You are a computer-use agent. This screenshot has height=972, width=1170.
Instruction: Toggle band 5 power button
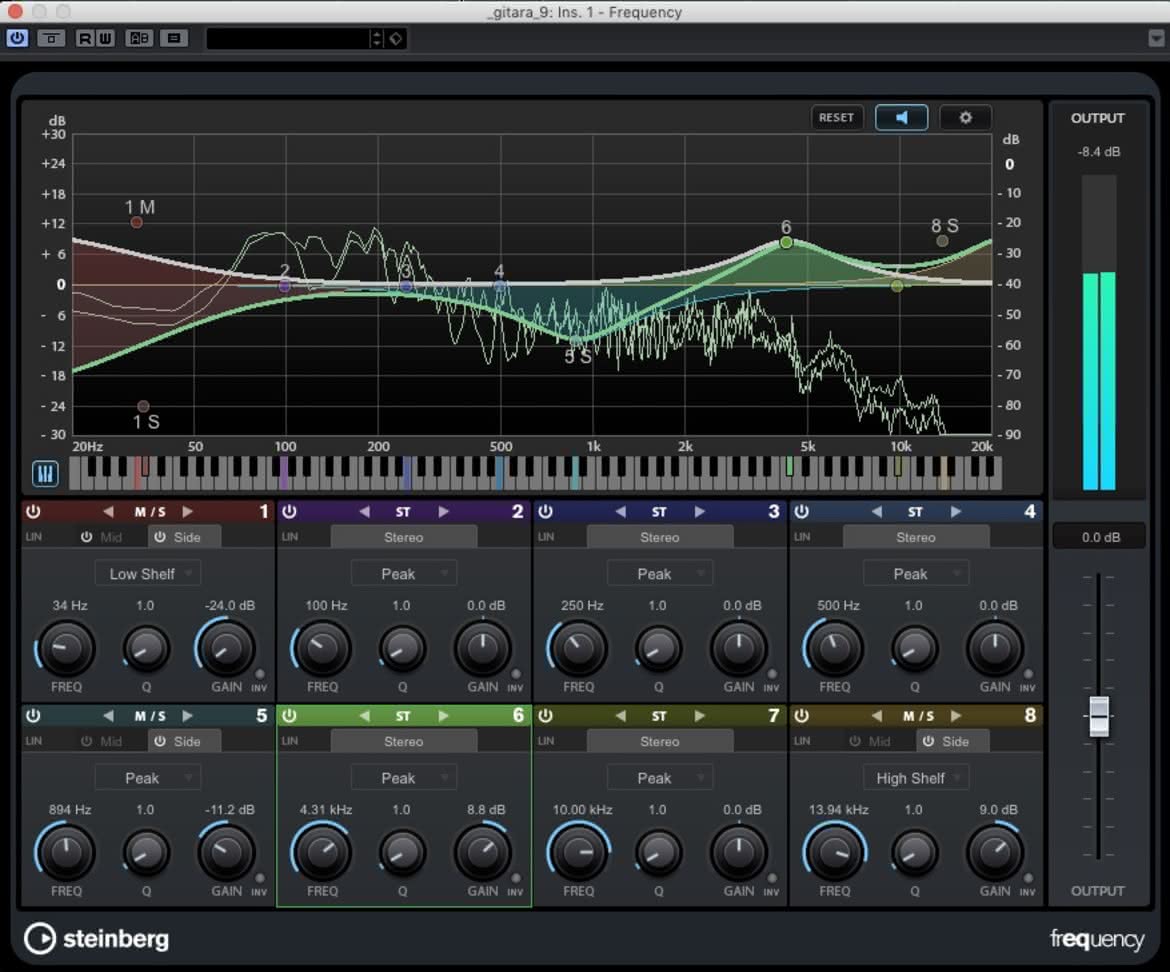(x=33, y=716)
